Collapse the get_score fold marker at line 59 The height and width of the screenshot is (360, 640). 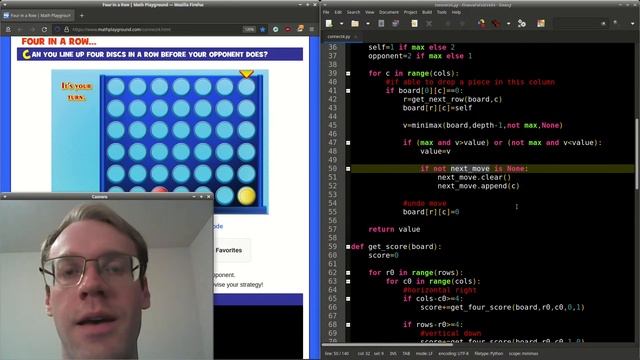pyautogui.click(x=348, y=247)
